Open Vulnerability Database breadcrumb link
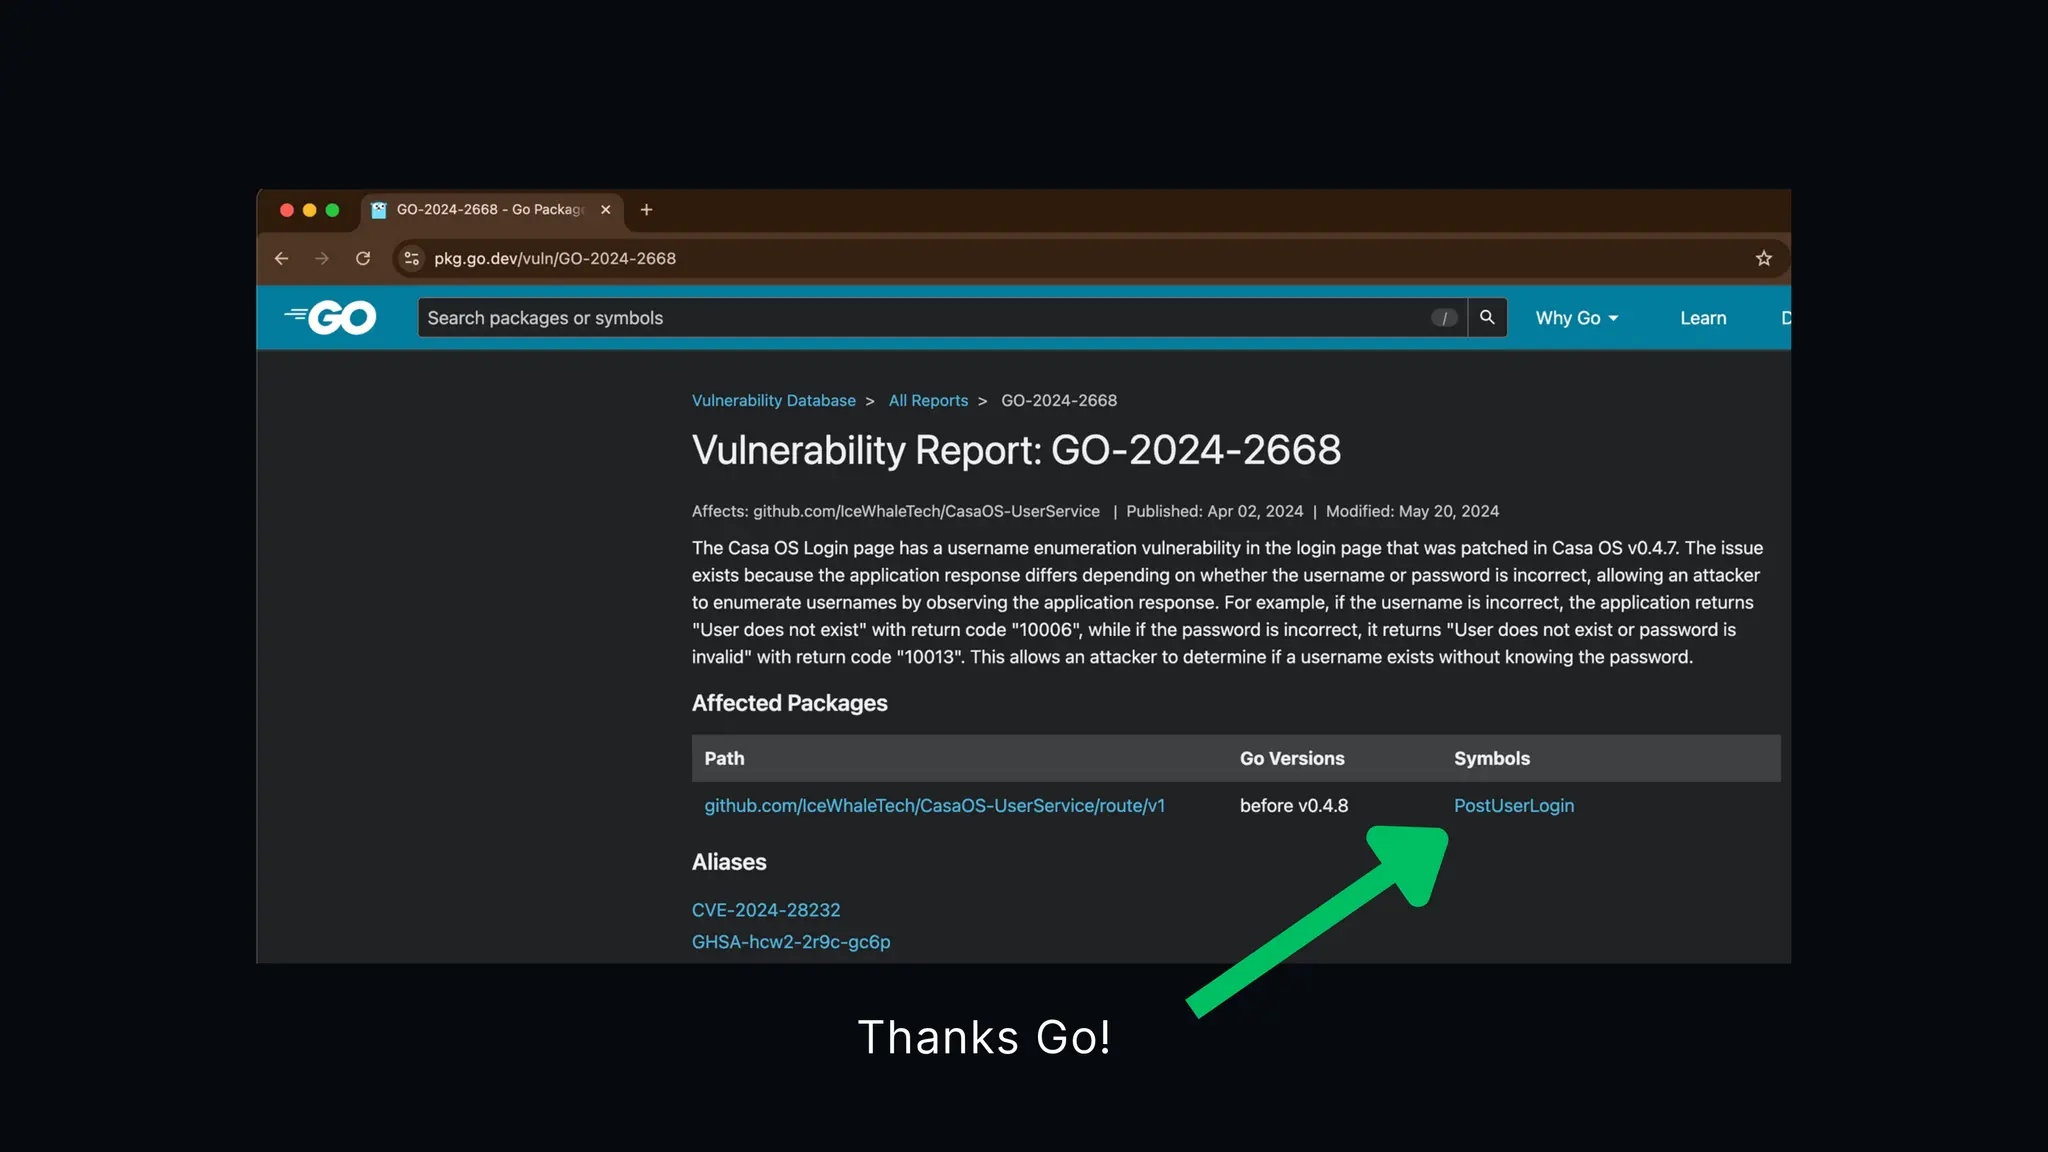This screenshot has width=2048, height=1152. point(773,401)
